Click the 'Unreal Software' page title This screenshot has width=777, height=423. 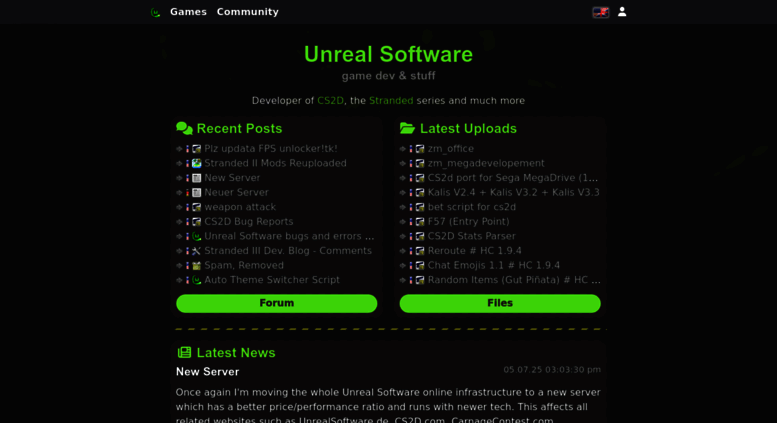pyautogui.click(x=388, y=54)
